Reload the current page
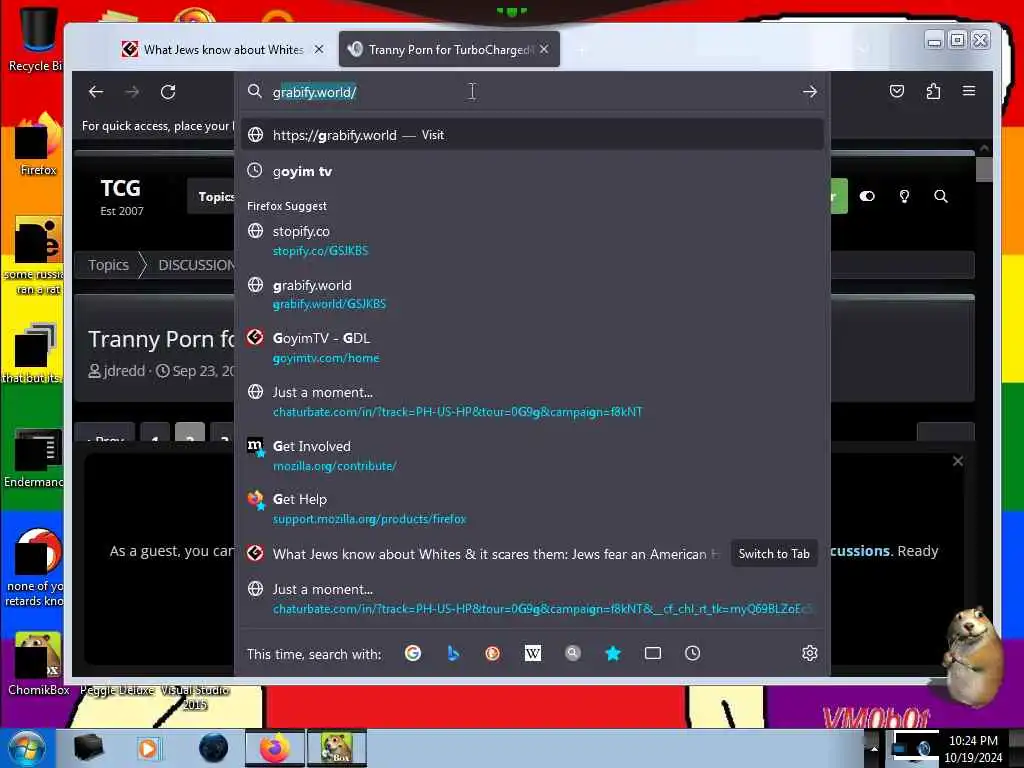The width and height of the screenshot is (1024, 768). click(x=168, y=92)
